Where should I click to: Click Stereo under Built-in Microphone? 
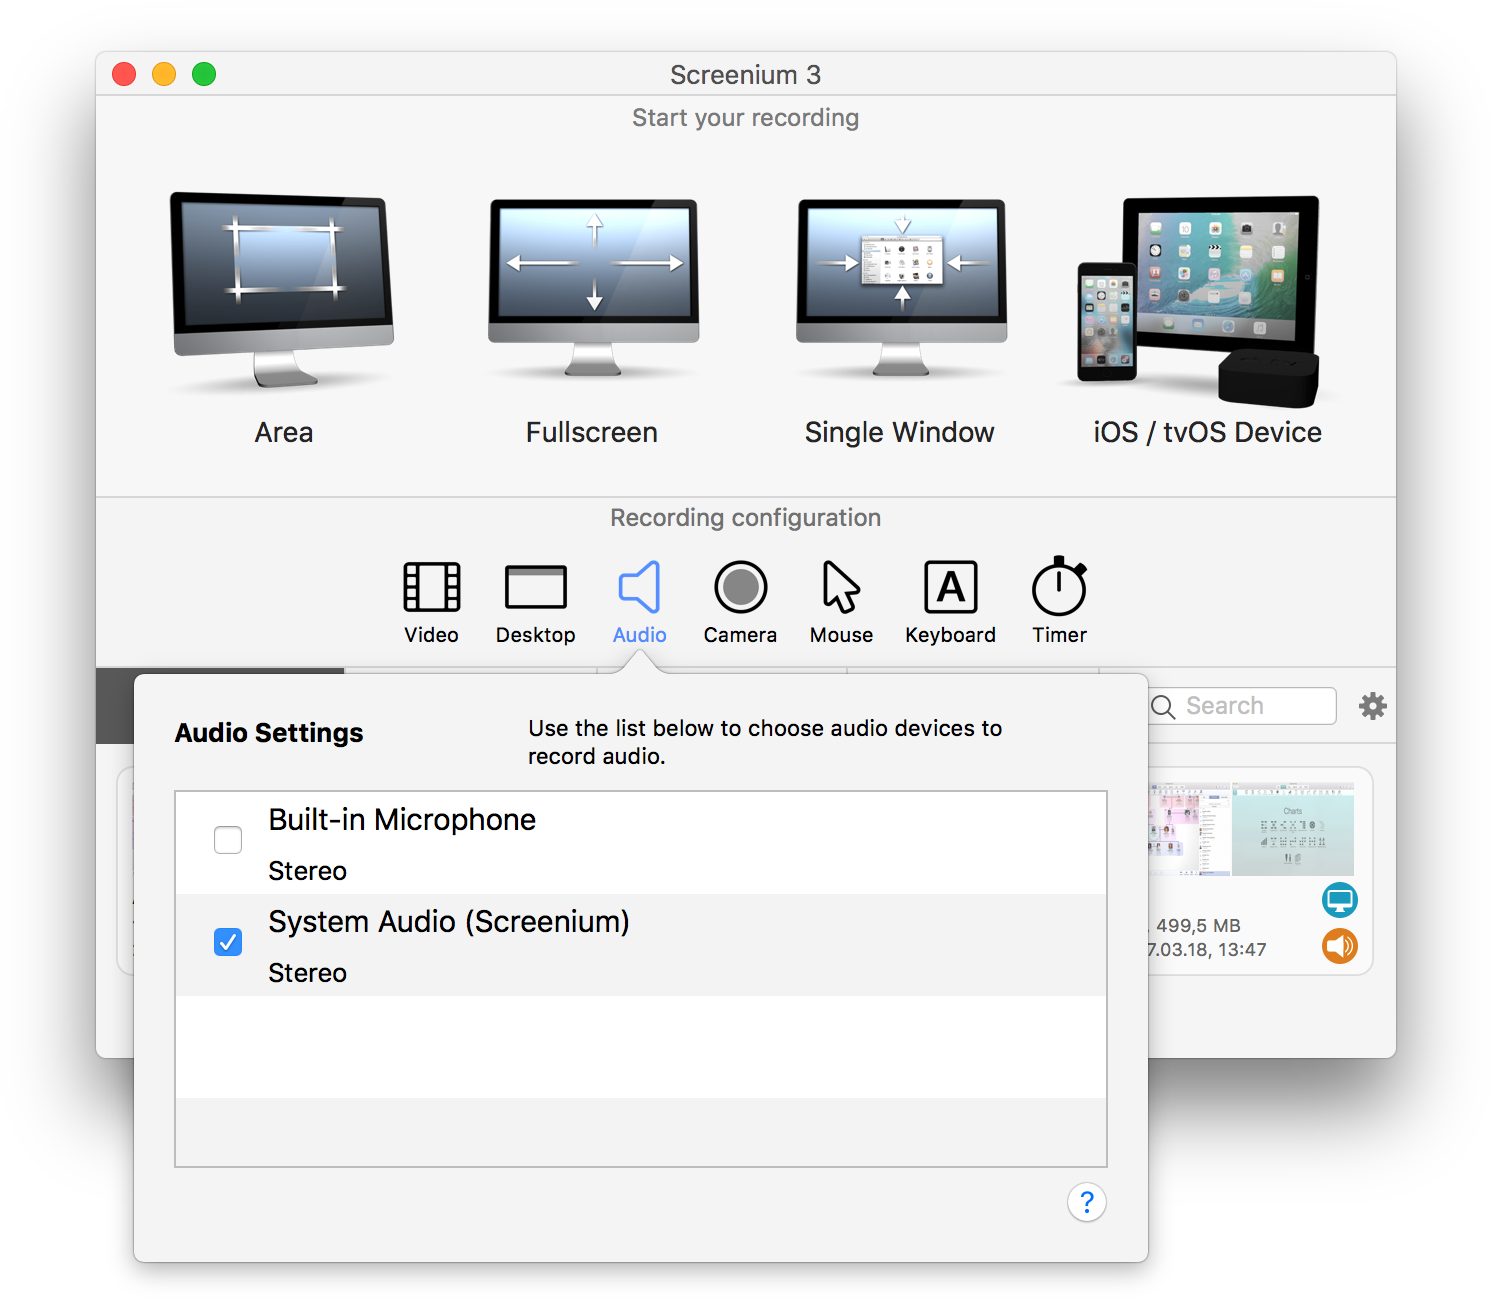click(x=307, y=871)
